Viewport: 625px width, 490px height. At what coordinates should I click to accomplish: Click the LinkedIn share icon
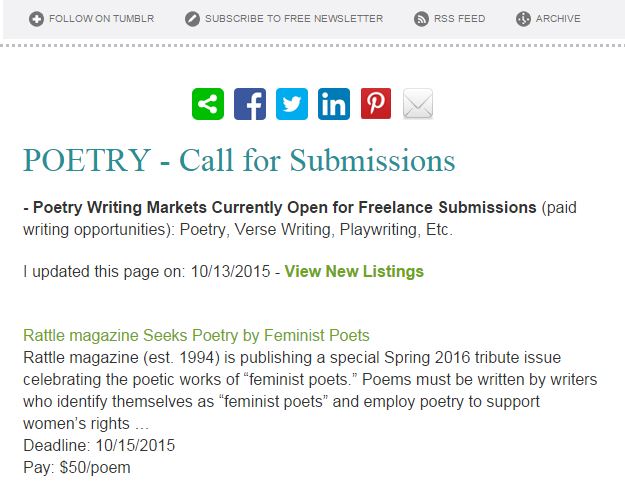coord(334,105)
